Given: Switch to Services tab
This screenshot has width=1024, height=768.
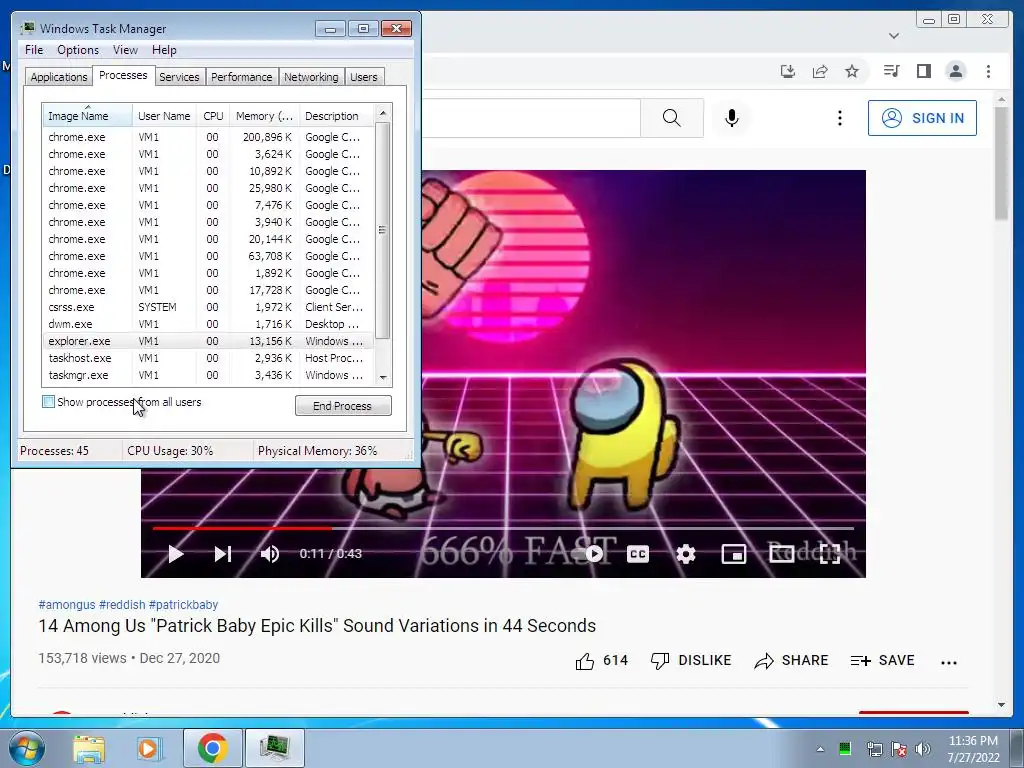Looking at the screenshot, I should click(x=179, y=77).
